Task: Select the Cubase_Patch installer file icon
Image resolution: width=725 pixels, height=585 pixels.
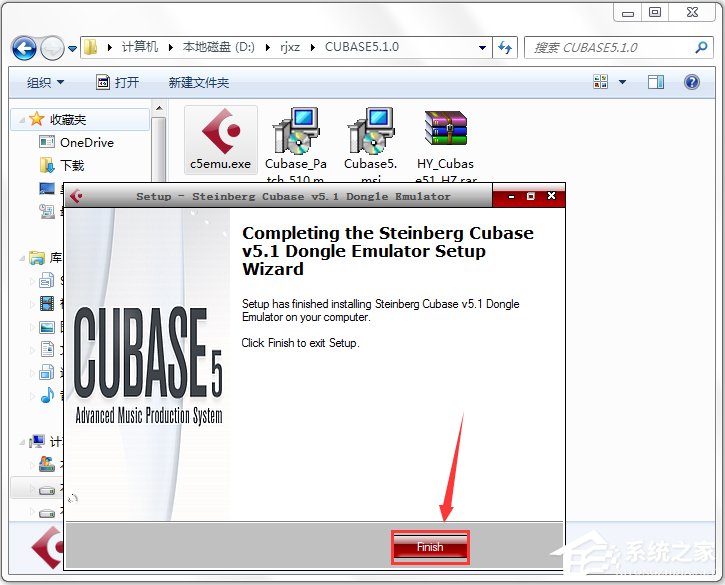Action: pyautogui.click(x=296, y=132)
